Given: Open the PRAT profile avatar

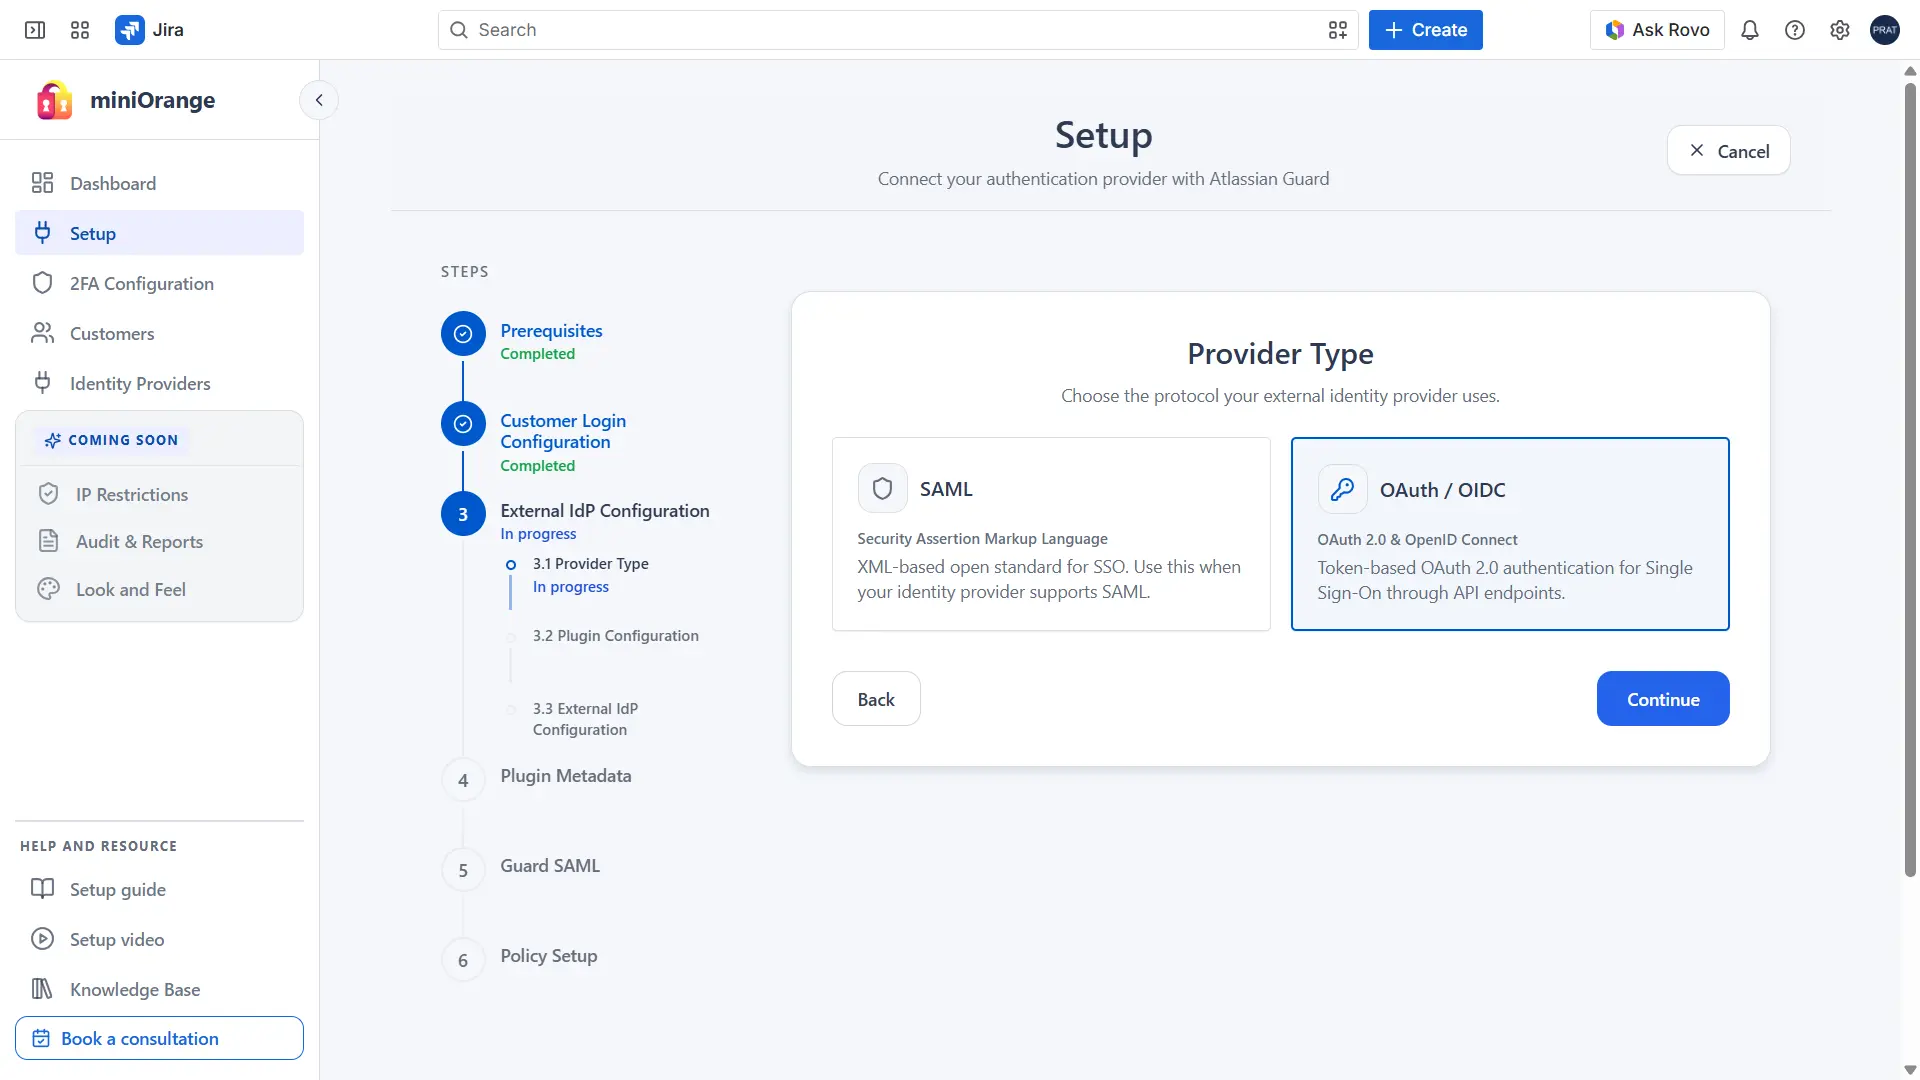Looking at the screenshot, I should coord(1885,30).
